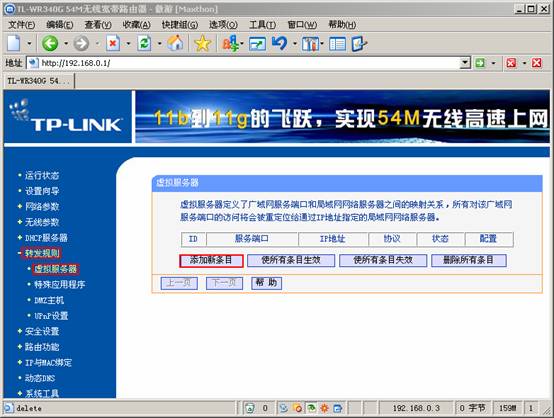Click the grey Forward arrow icon
The height and width of the screenshot is (418, 554).
coord(81,44)
